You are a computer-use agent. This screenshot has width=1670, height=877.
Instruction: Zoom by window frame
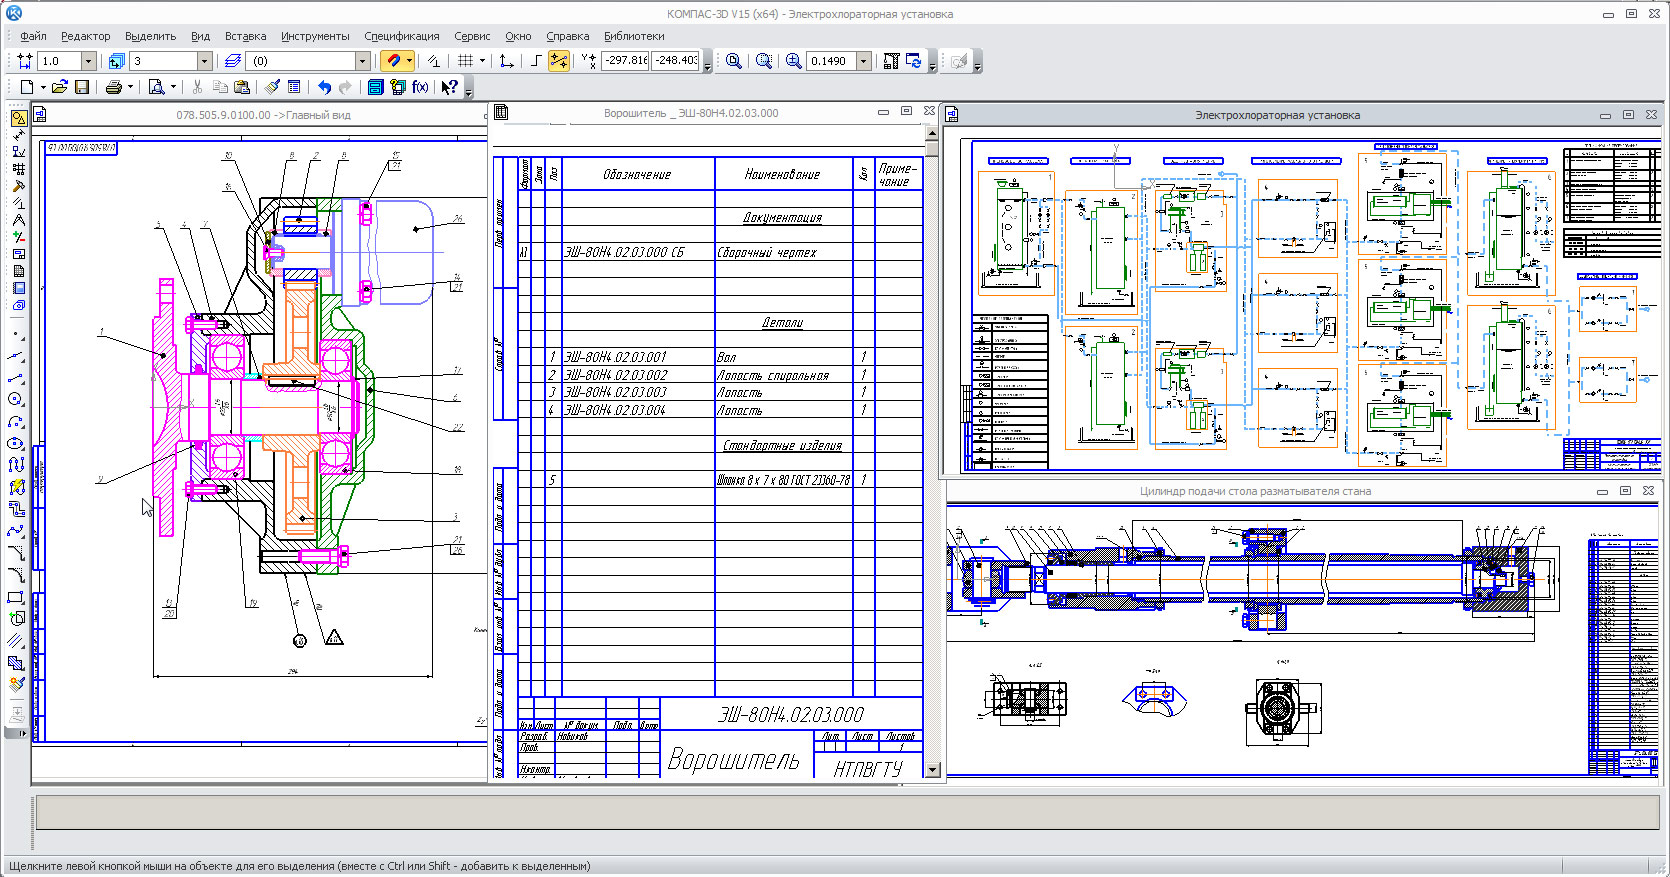click(x=764, y=61)
